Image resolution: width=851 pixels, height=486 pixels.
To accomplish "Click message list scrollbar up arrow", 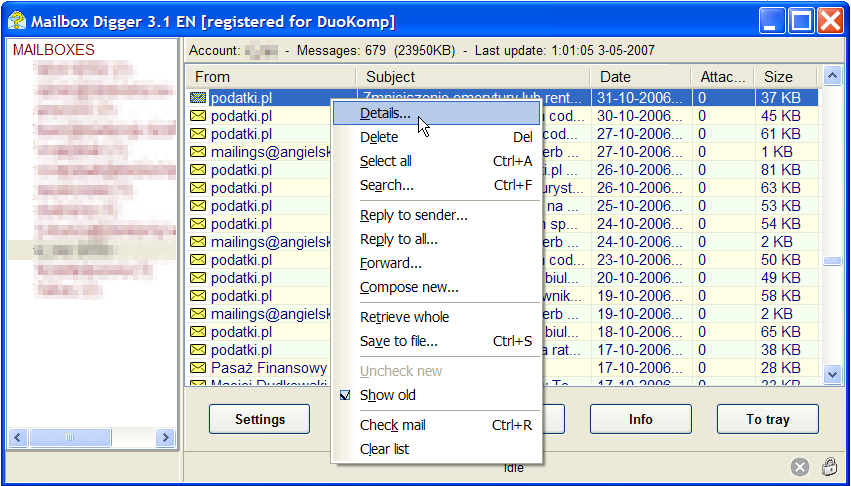I will coord(832,75).
